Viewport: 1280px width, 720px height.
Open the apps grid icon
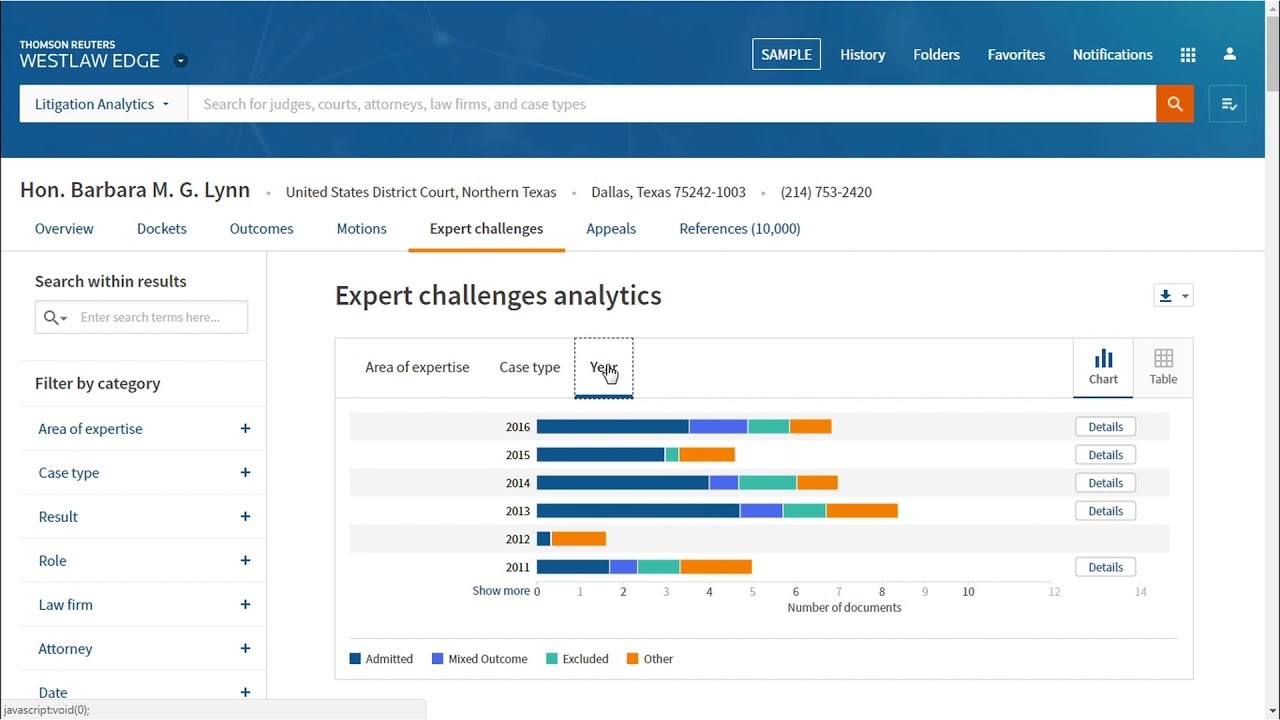1188,55
